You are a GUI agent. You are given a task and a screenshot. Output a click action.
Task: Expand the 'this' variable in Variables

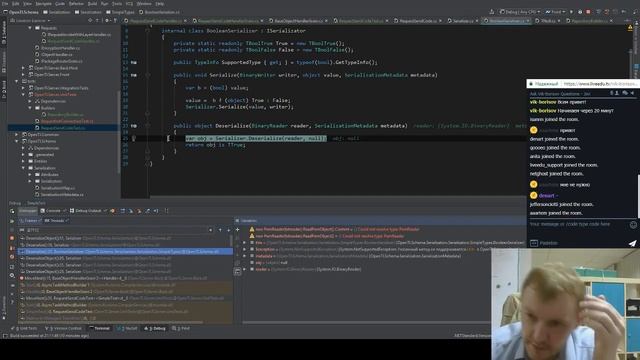pyautogui.click(x=245, y=243)
